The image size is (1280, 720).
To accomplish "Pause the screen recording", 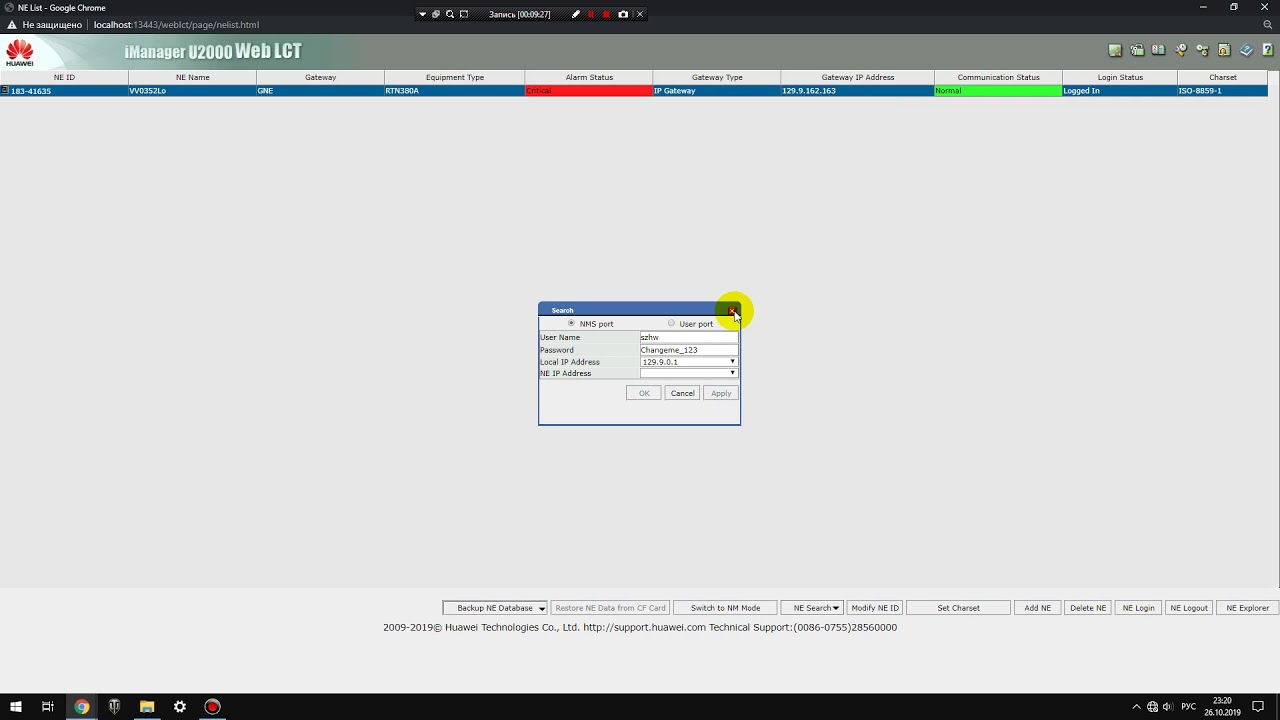I will (x=591, y=14).
